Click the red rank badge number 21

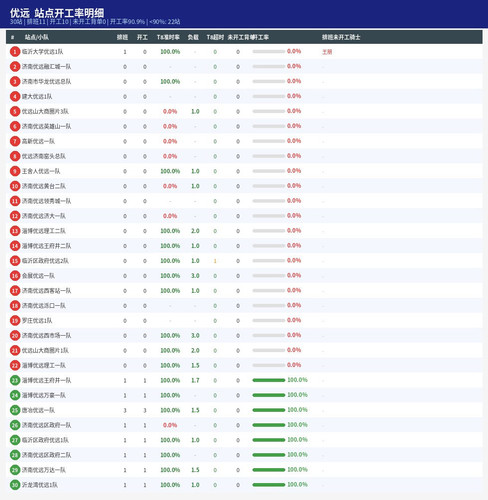tap(15, 350)
